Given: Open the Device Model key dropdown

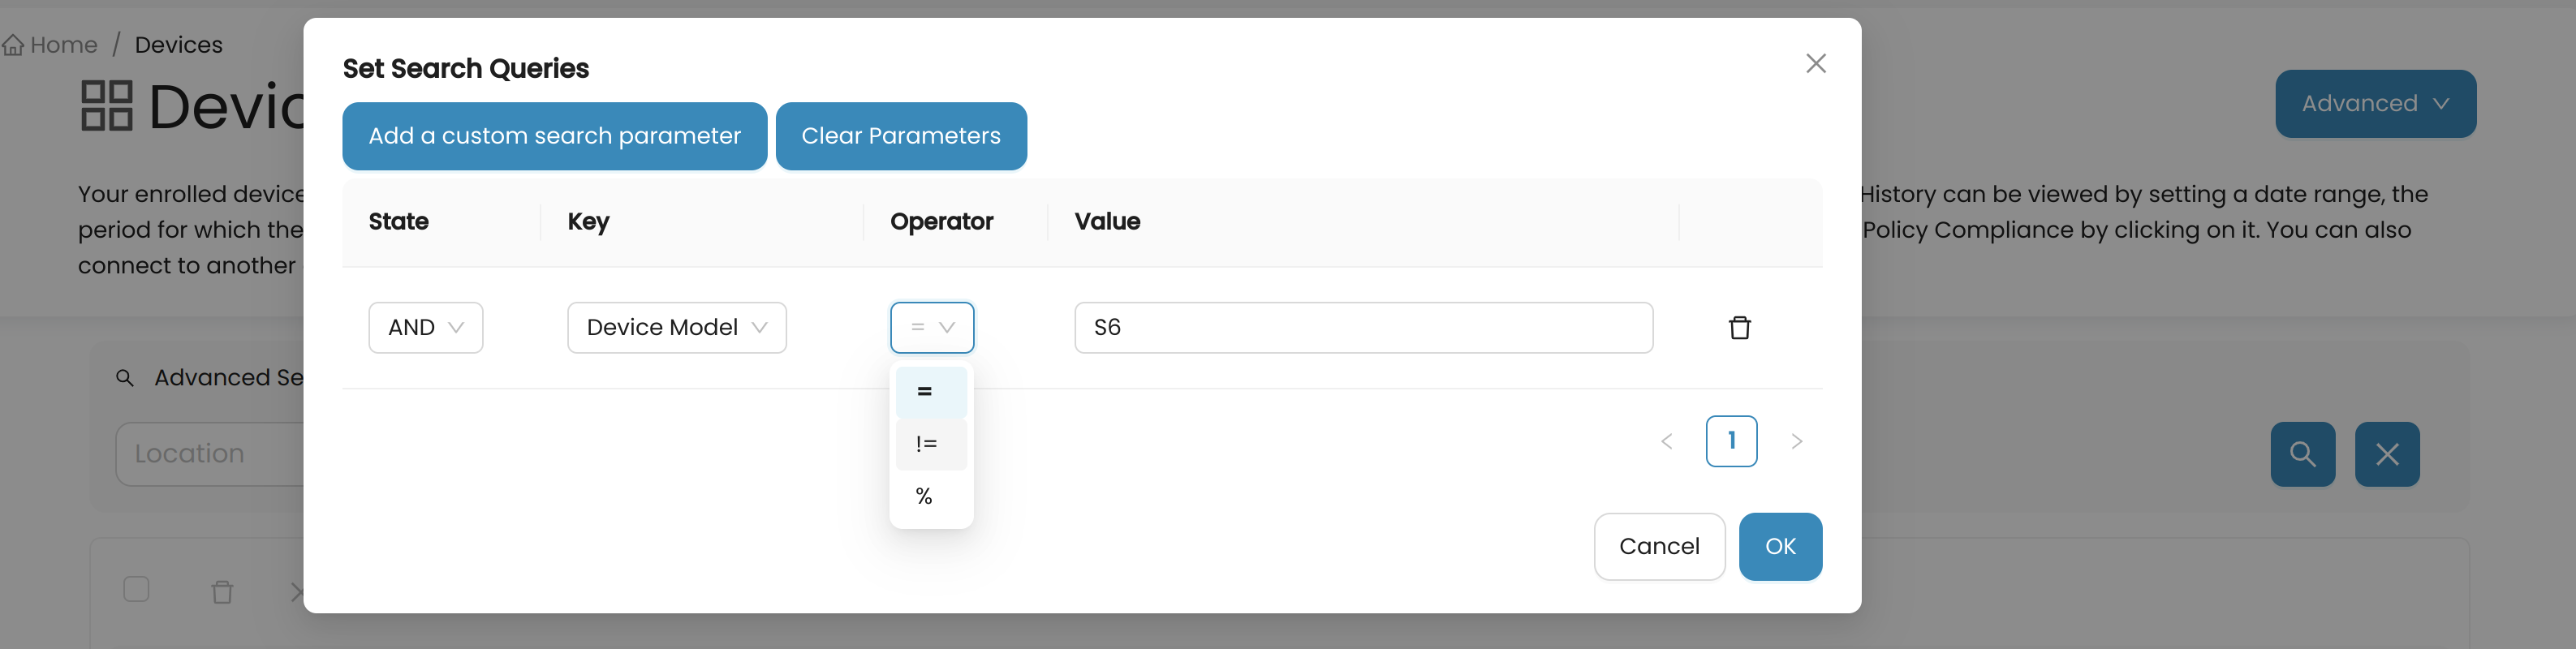Looking at the screenshot, I should [677, 328].
